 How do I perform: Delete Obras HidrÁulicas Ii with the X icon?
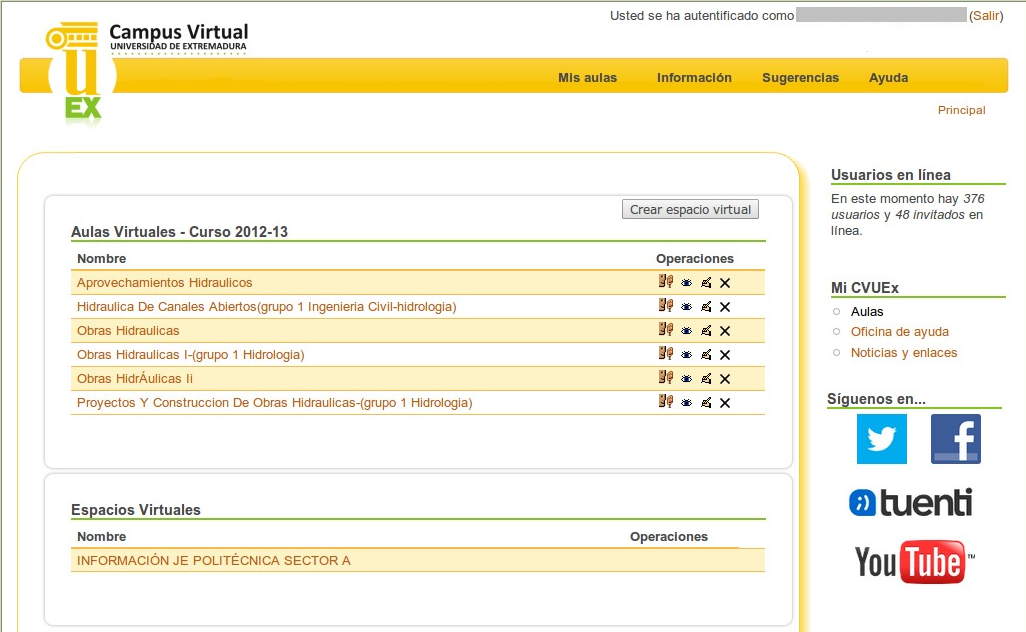[x=725, y=379]
